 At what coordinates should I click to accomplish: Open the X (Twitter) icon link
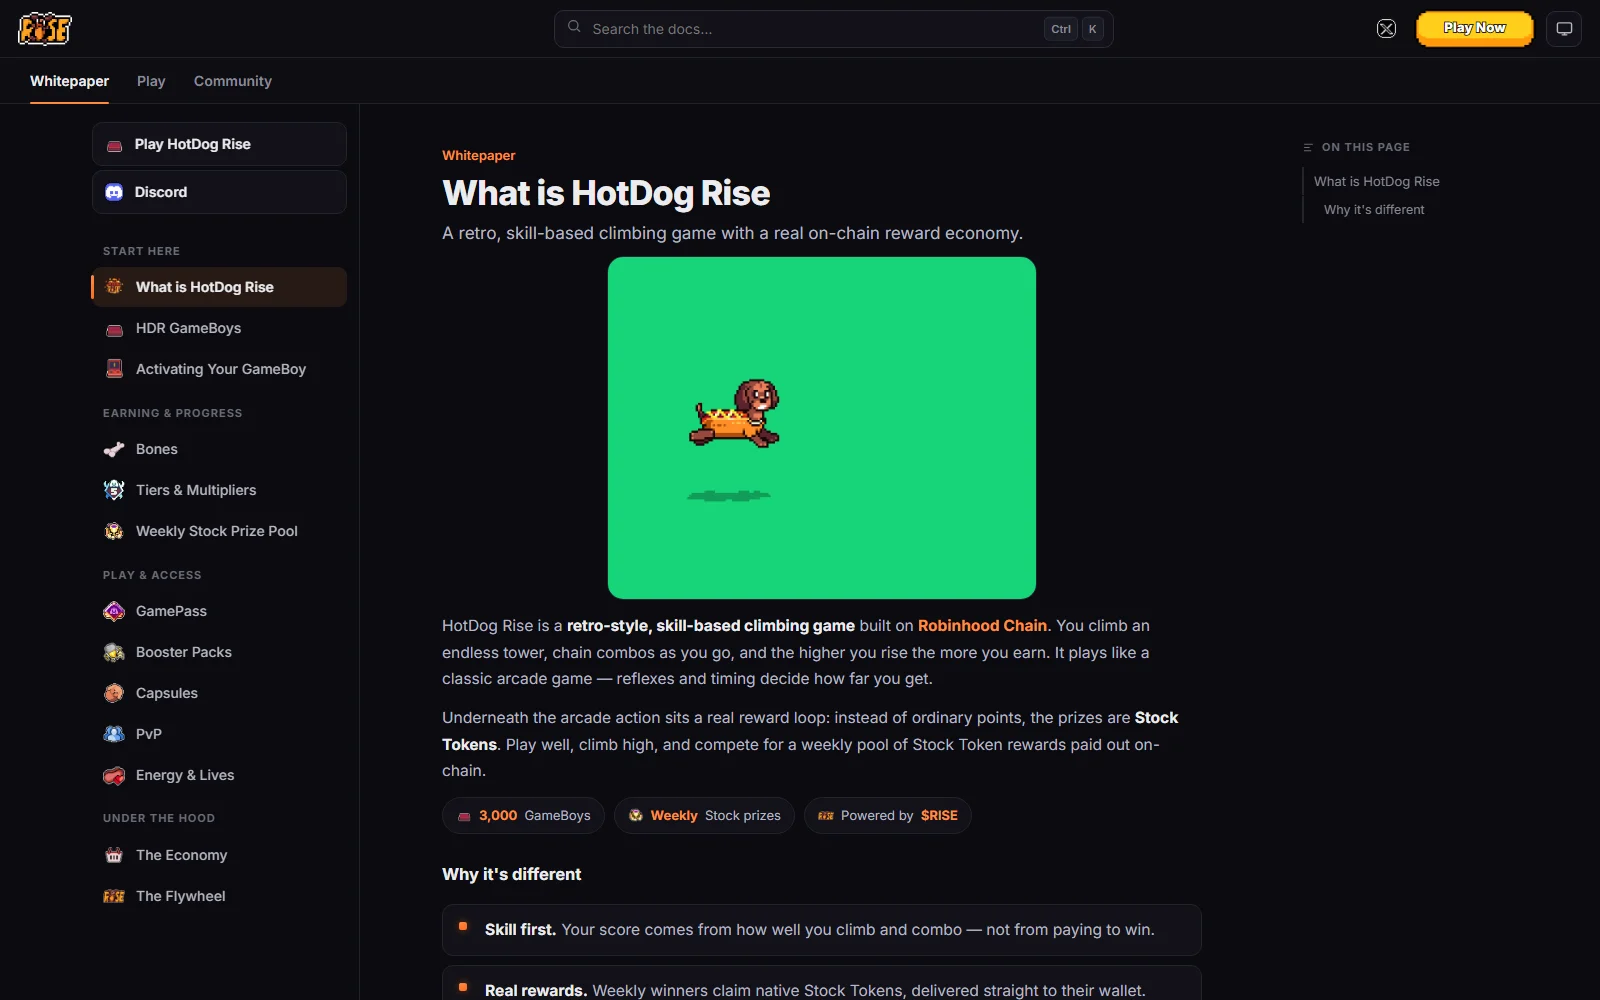pyautogui.click(x=1386, y=29)
